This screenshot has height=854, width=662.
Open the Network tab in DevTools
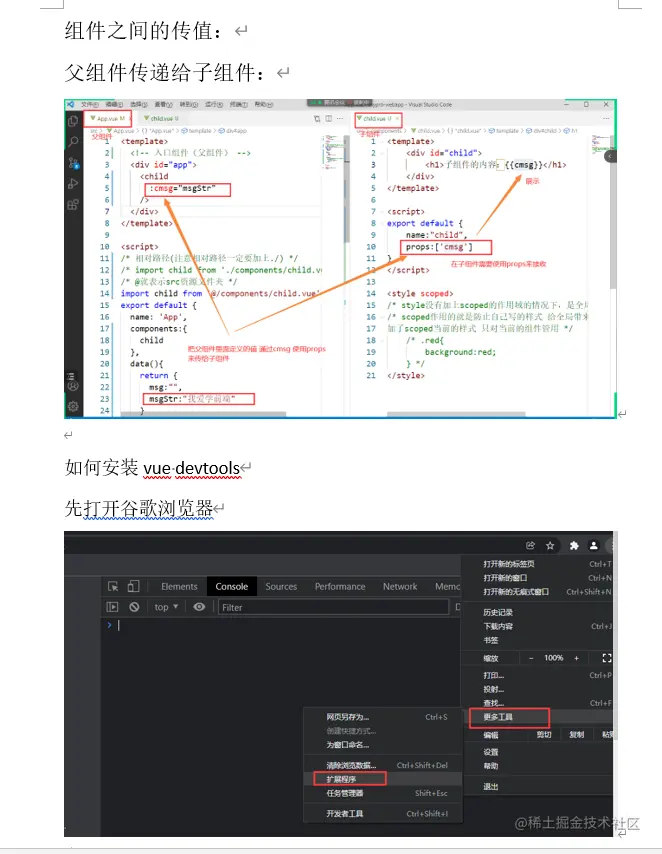tap(400, 587)
